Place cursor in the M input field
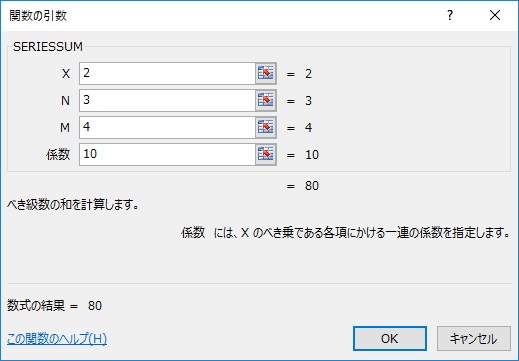The height and width of the screenshot is (361, 519). 167,127
